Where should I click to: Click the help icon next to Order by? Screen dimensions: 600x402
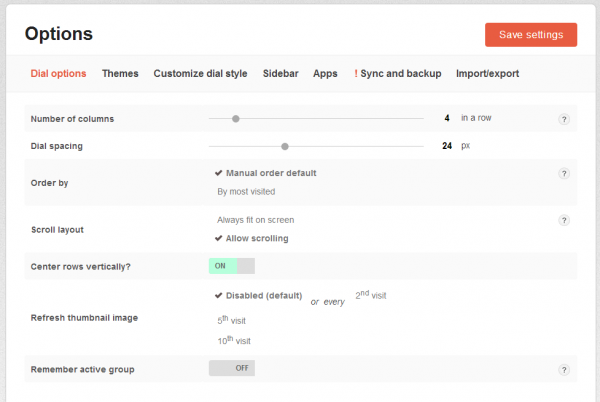(564, 173)
